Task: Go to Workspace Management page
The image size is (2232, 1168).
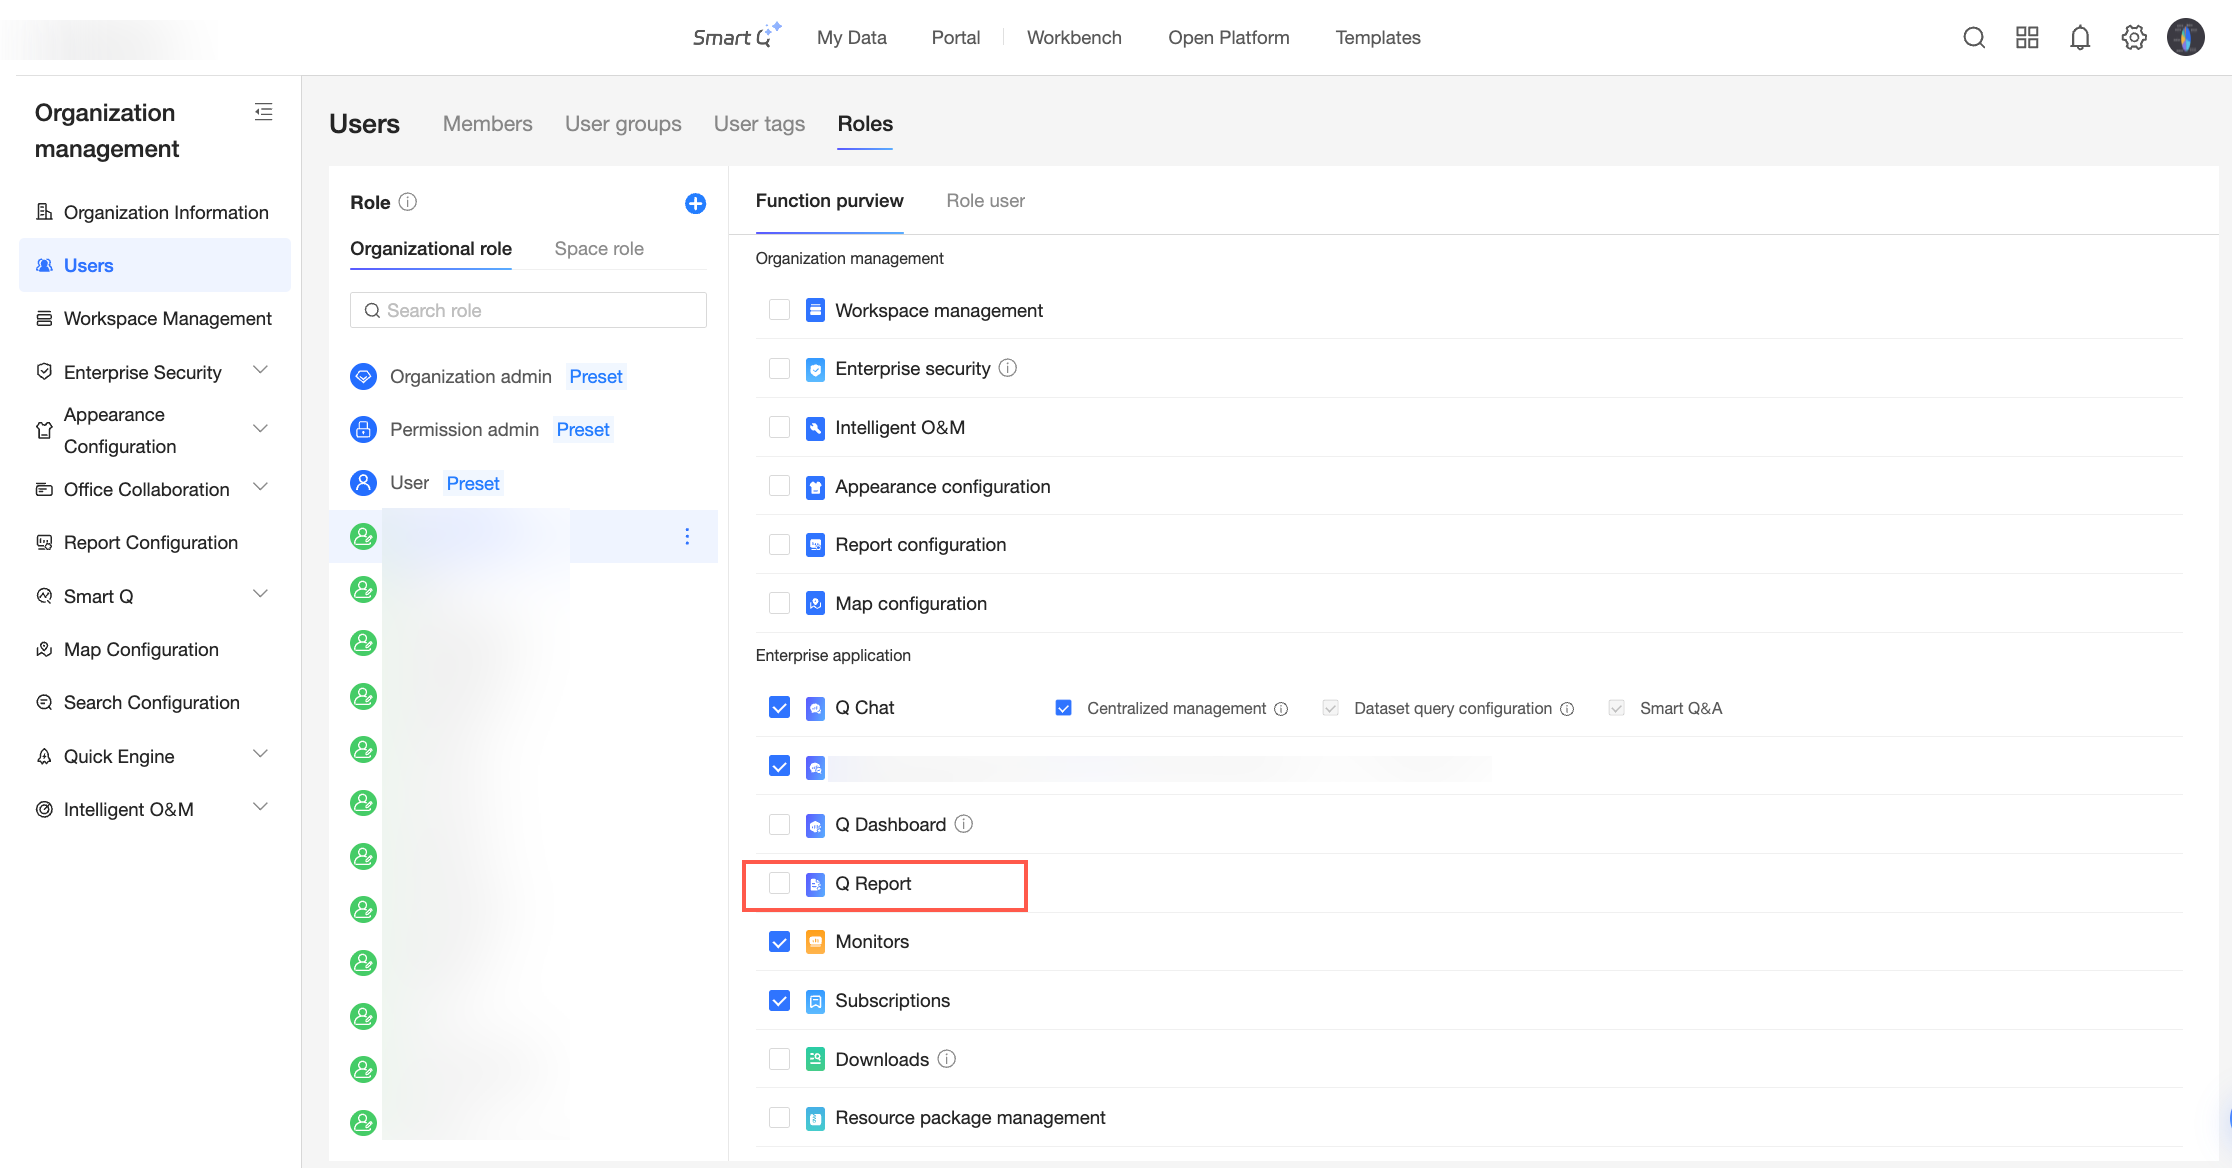Action: tap(155, 319)
